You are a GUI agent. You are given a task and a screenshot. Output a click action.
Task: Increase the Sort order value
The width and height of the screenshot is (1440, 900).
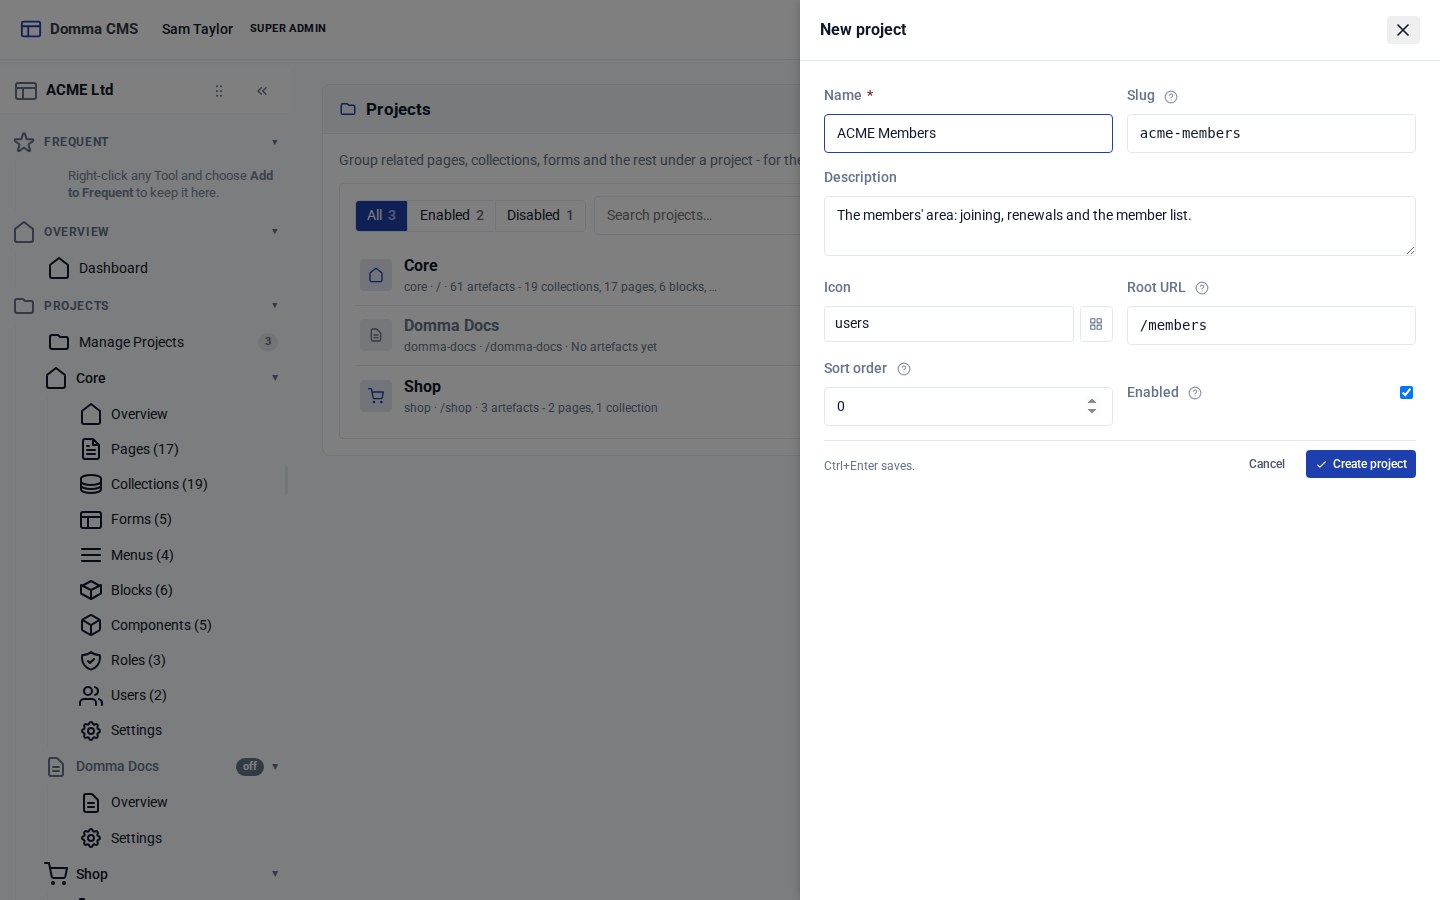[x=1092, y=401]
